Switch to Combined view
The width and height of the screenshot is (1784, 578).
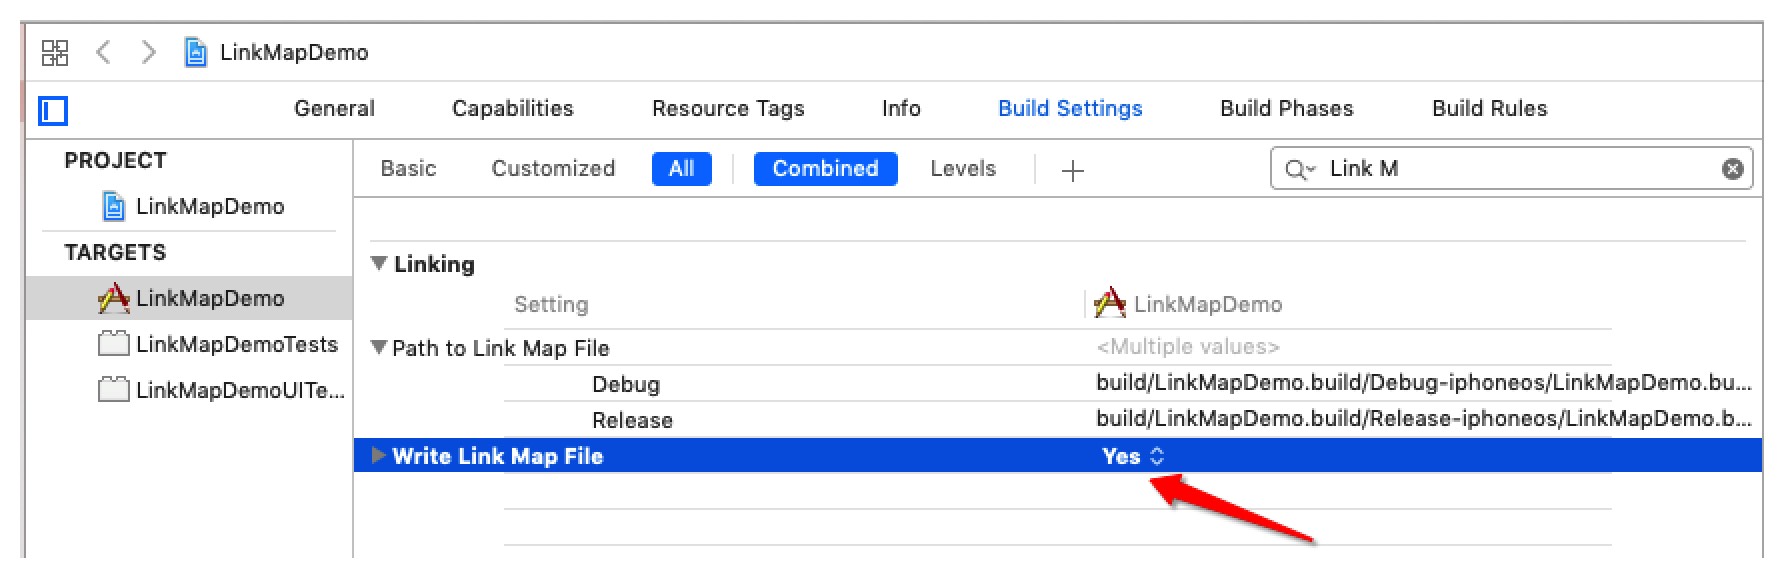pyautogui.click(x=825, y=169)
